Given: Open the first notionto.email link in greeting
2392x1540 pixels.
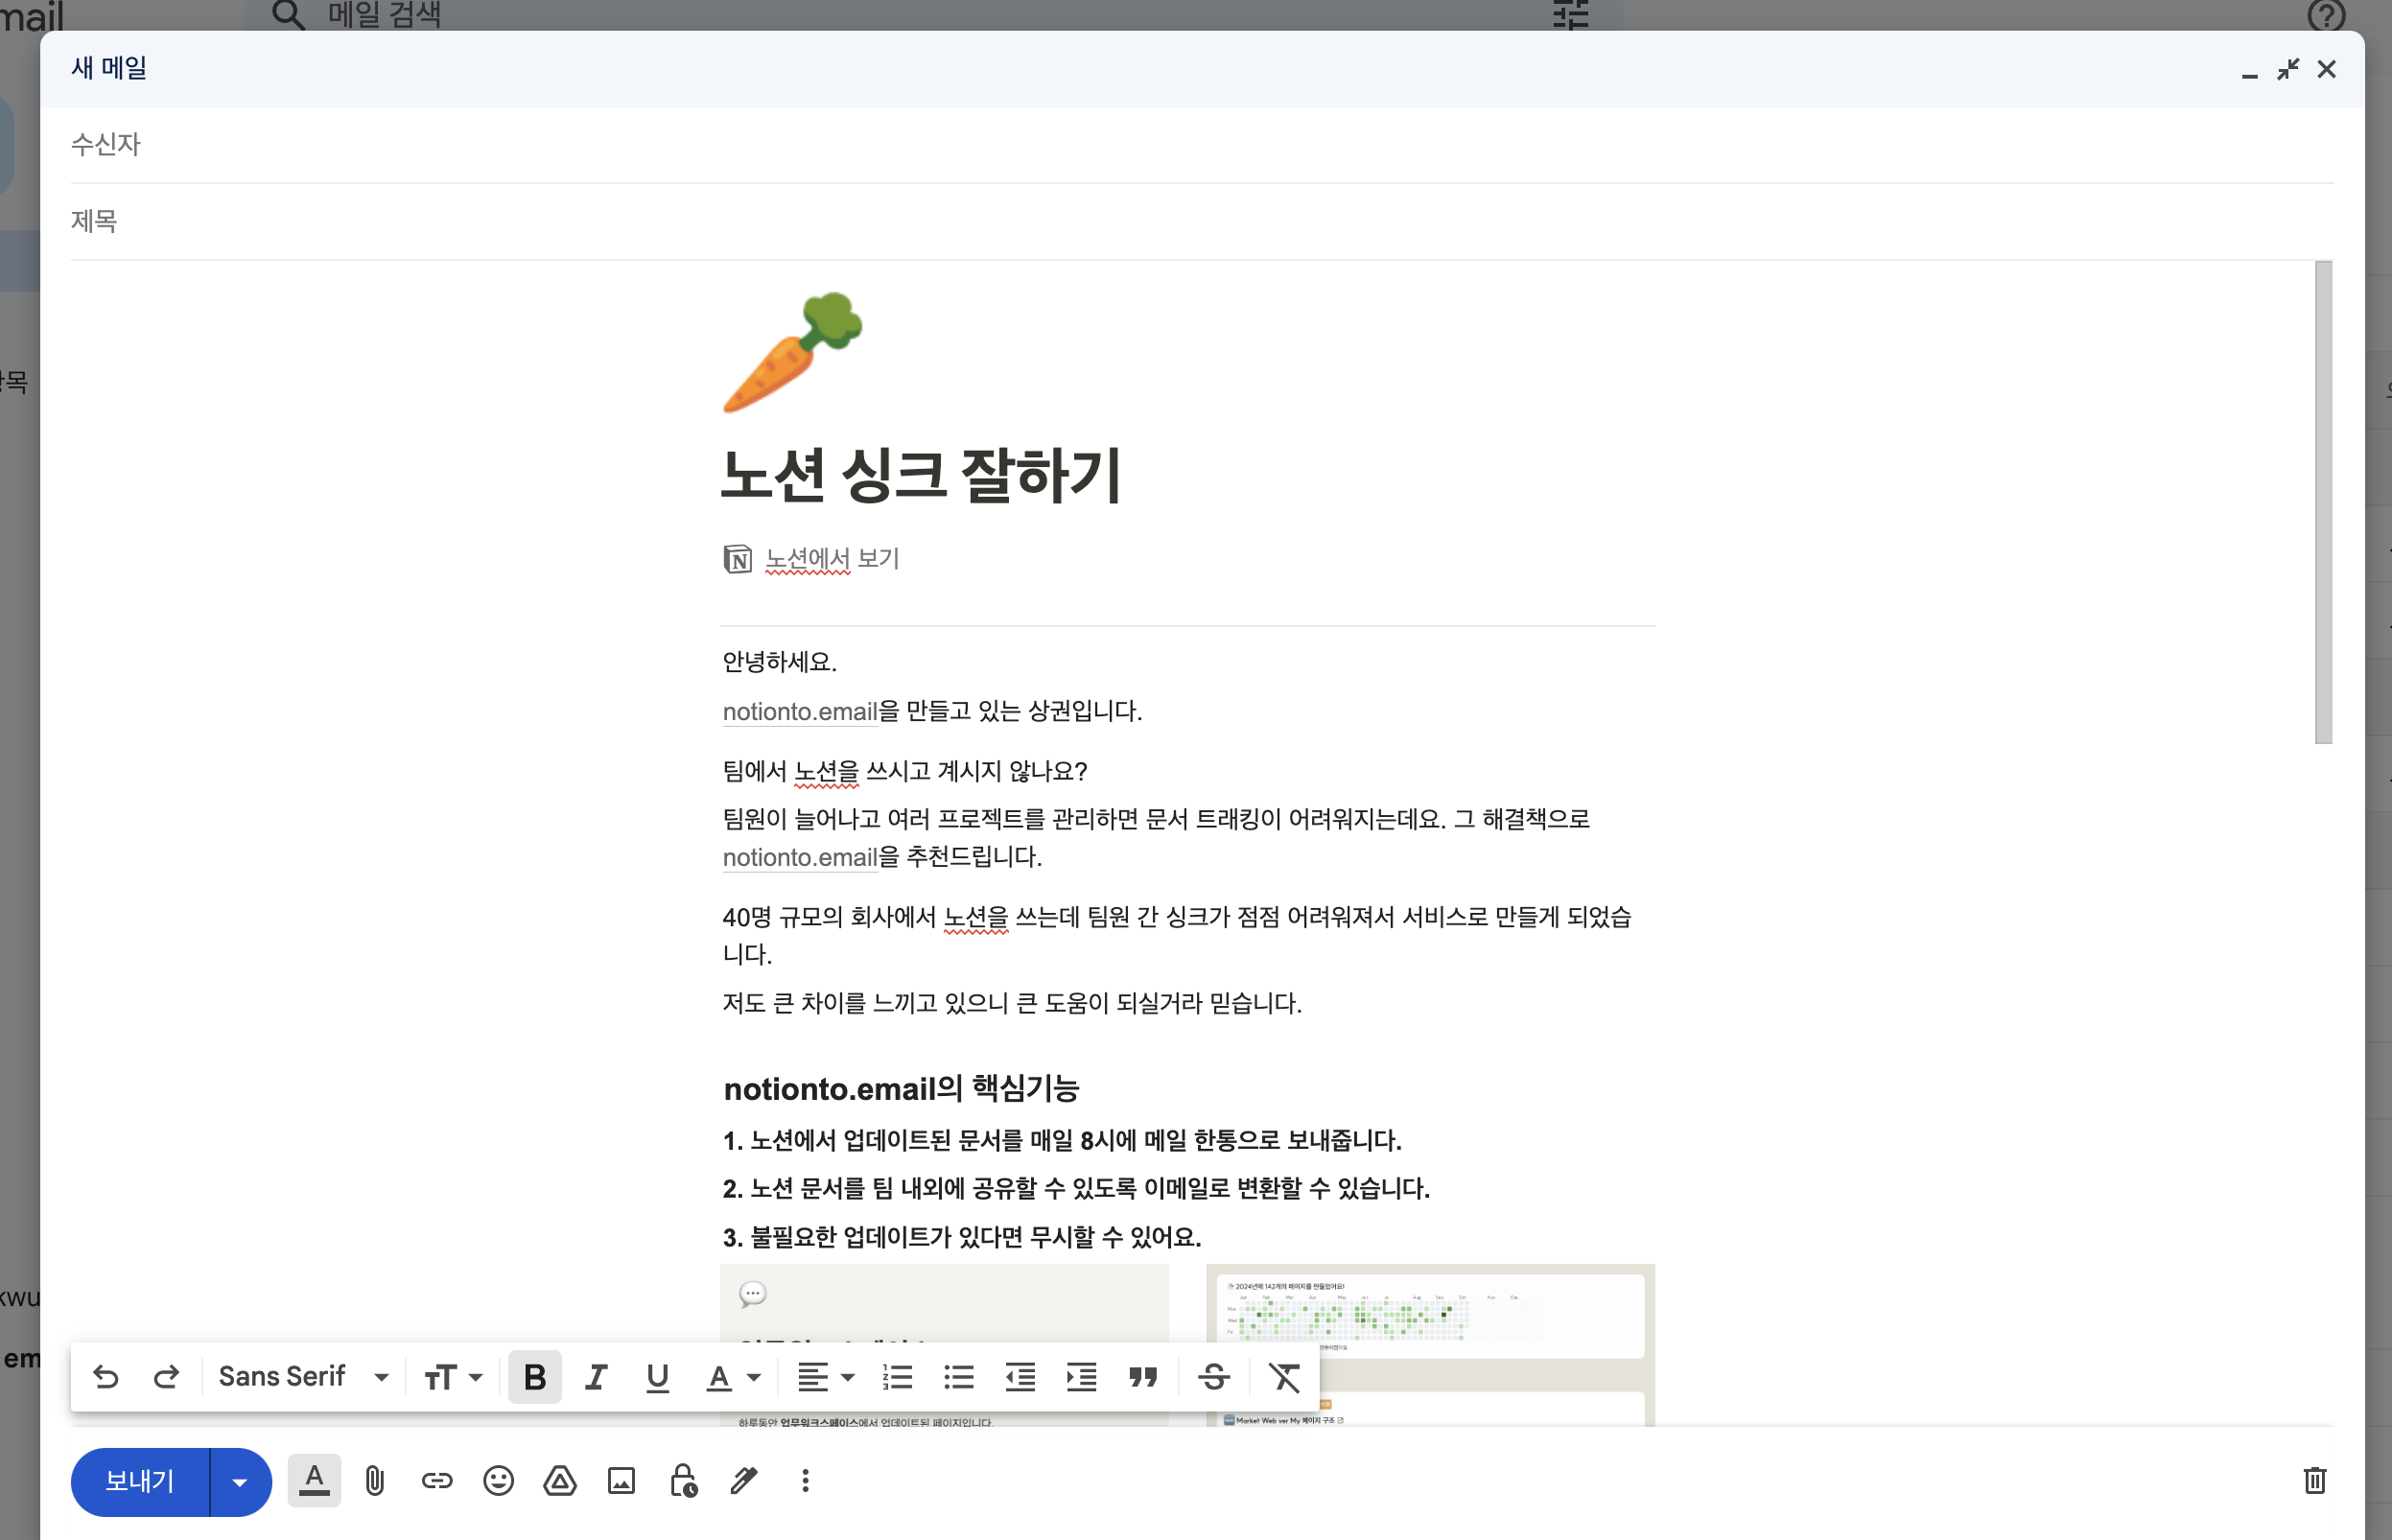Looking at the screenshot, I should [x=800, y=711].
